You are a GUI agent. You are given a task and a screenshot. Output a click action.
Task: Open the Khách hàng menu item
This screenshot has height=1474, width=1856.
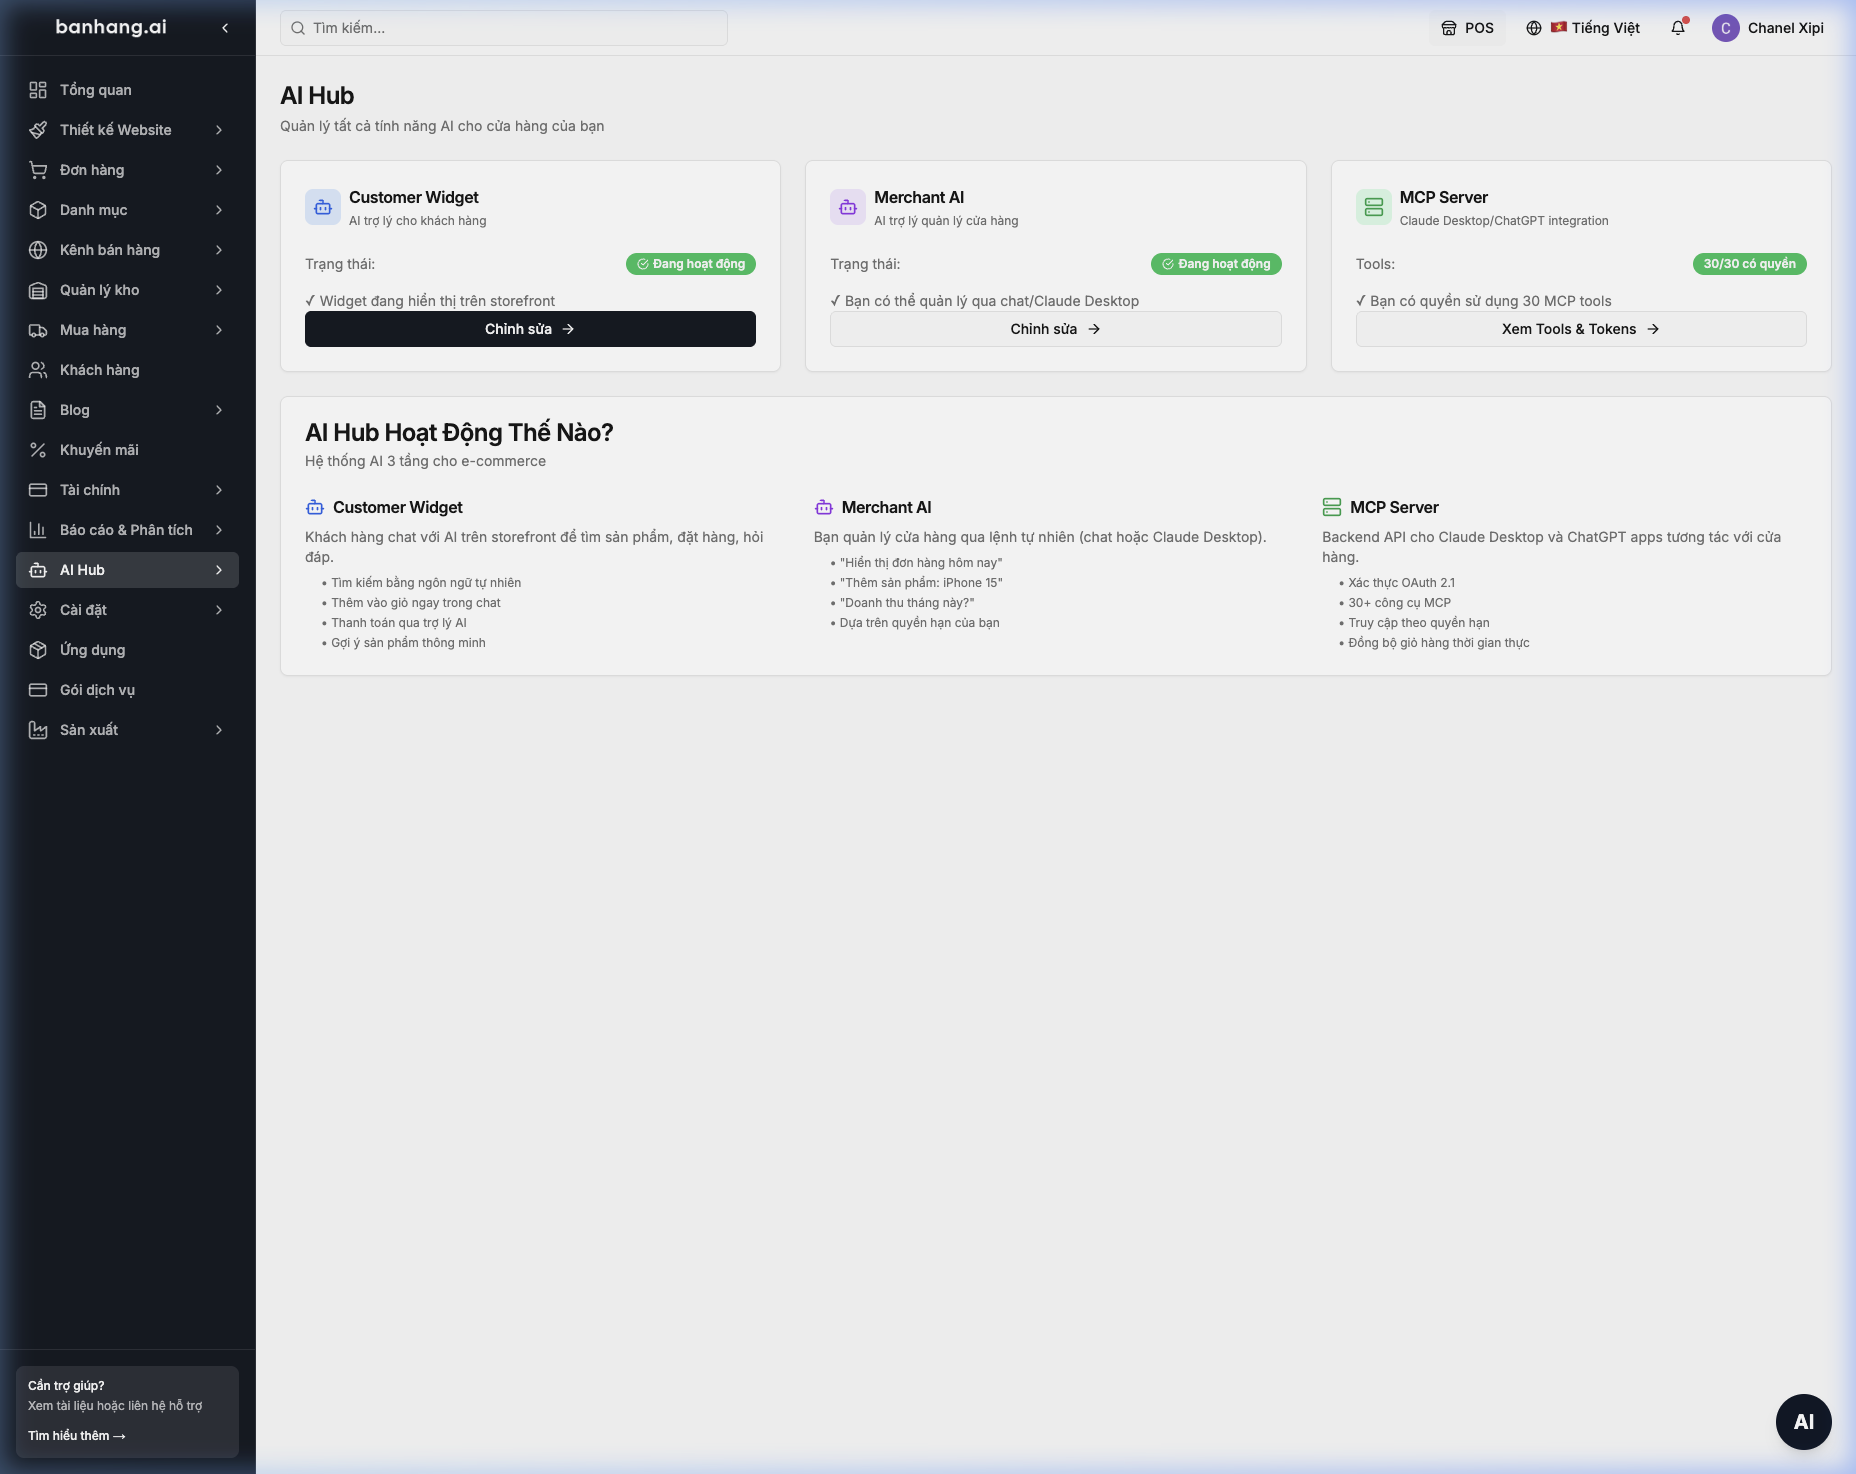(128, 370)
